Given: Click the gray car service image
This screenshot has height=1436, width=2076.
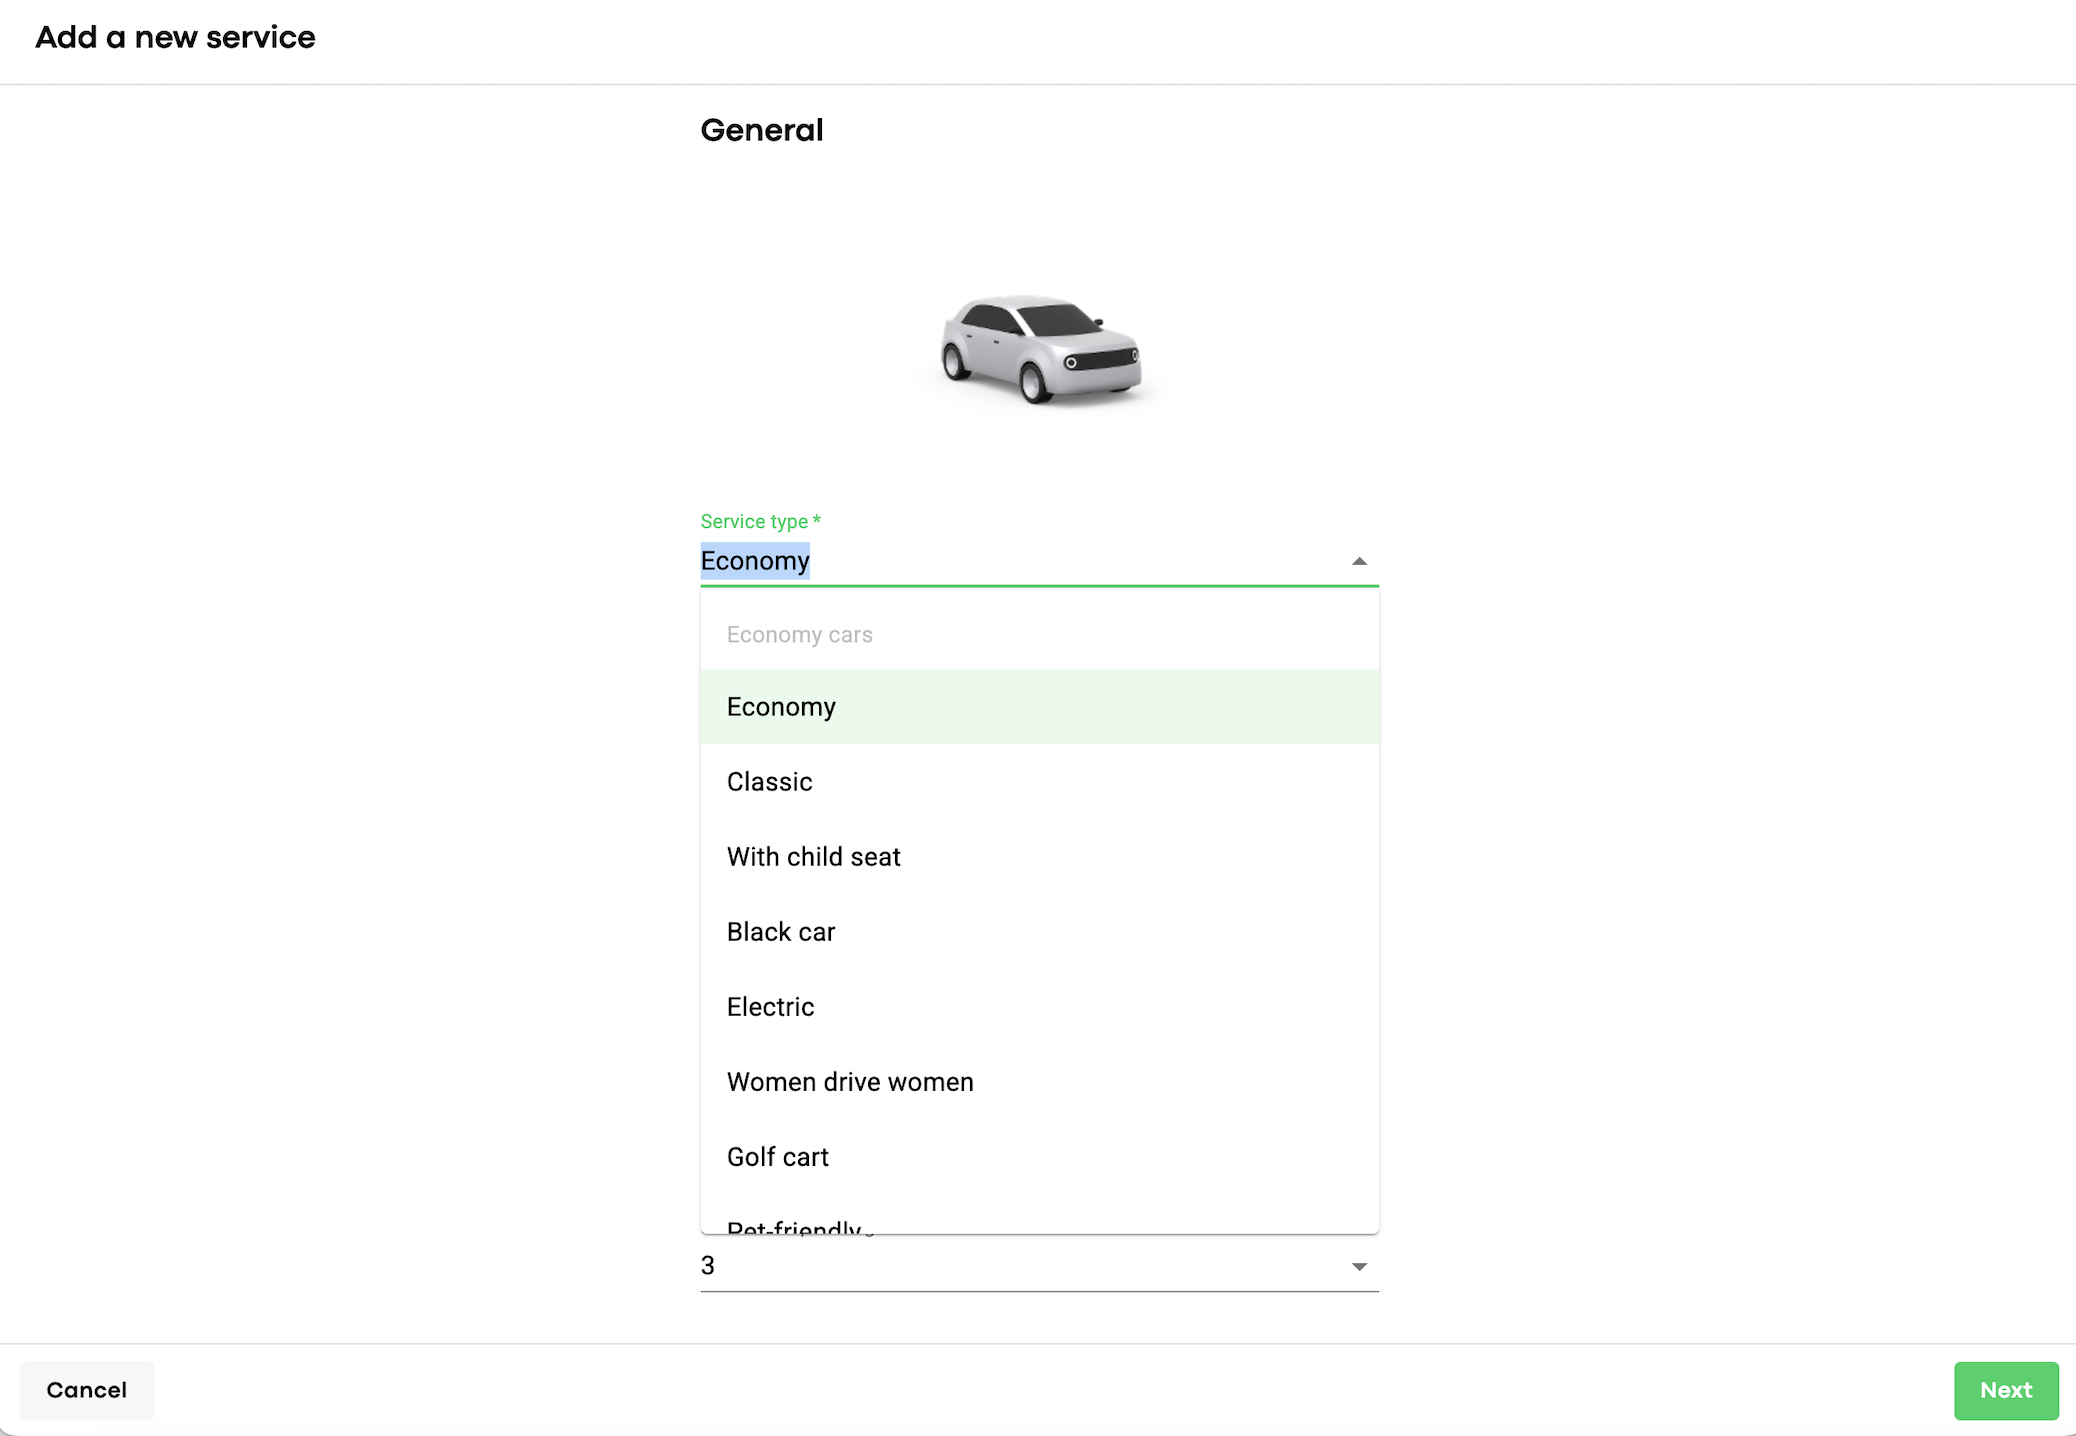Looking at the screenshot, I should pyautogui.click(x=1040, y=349).
